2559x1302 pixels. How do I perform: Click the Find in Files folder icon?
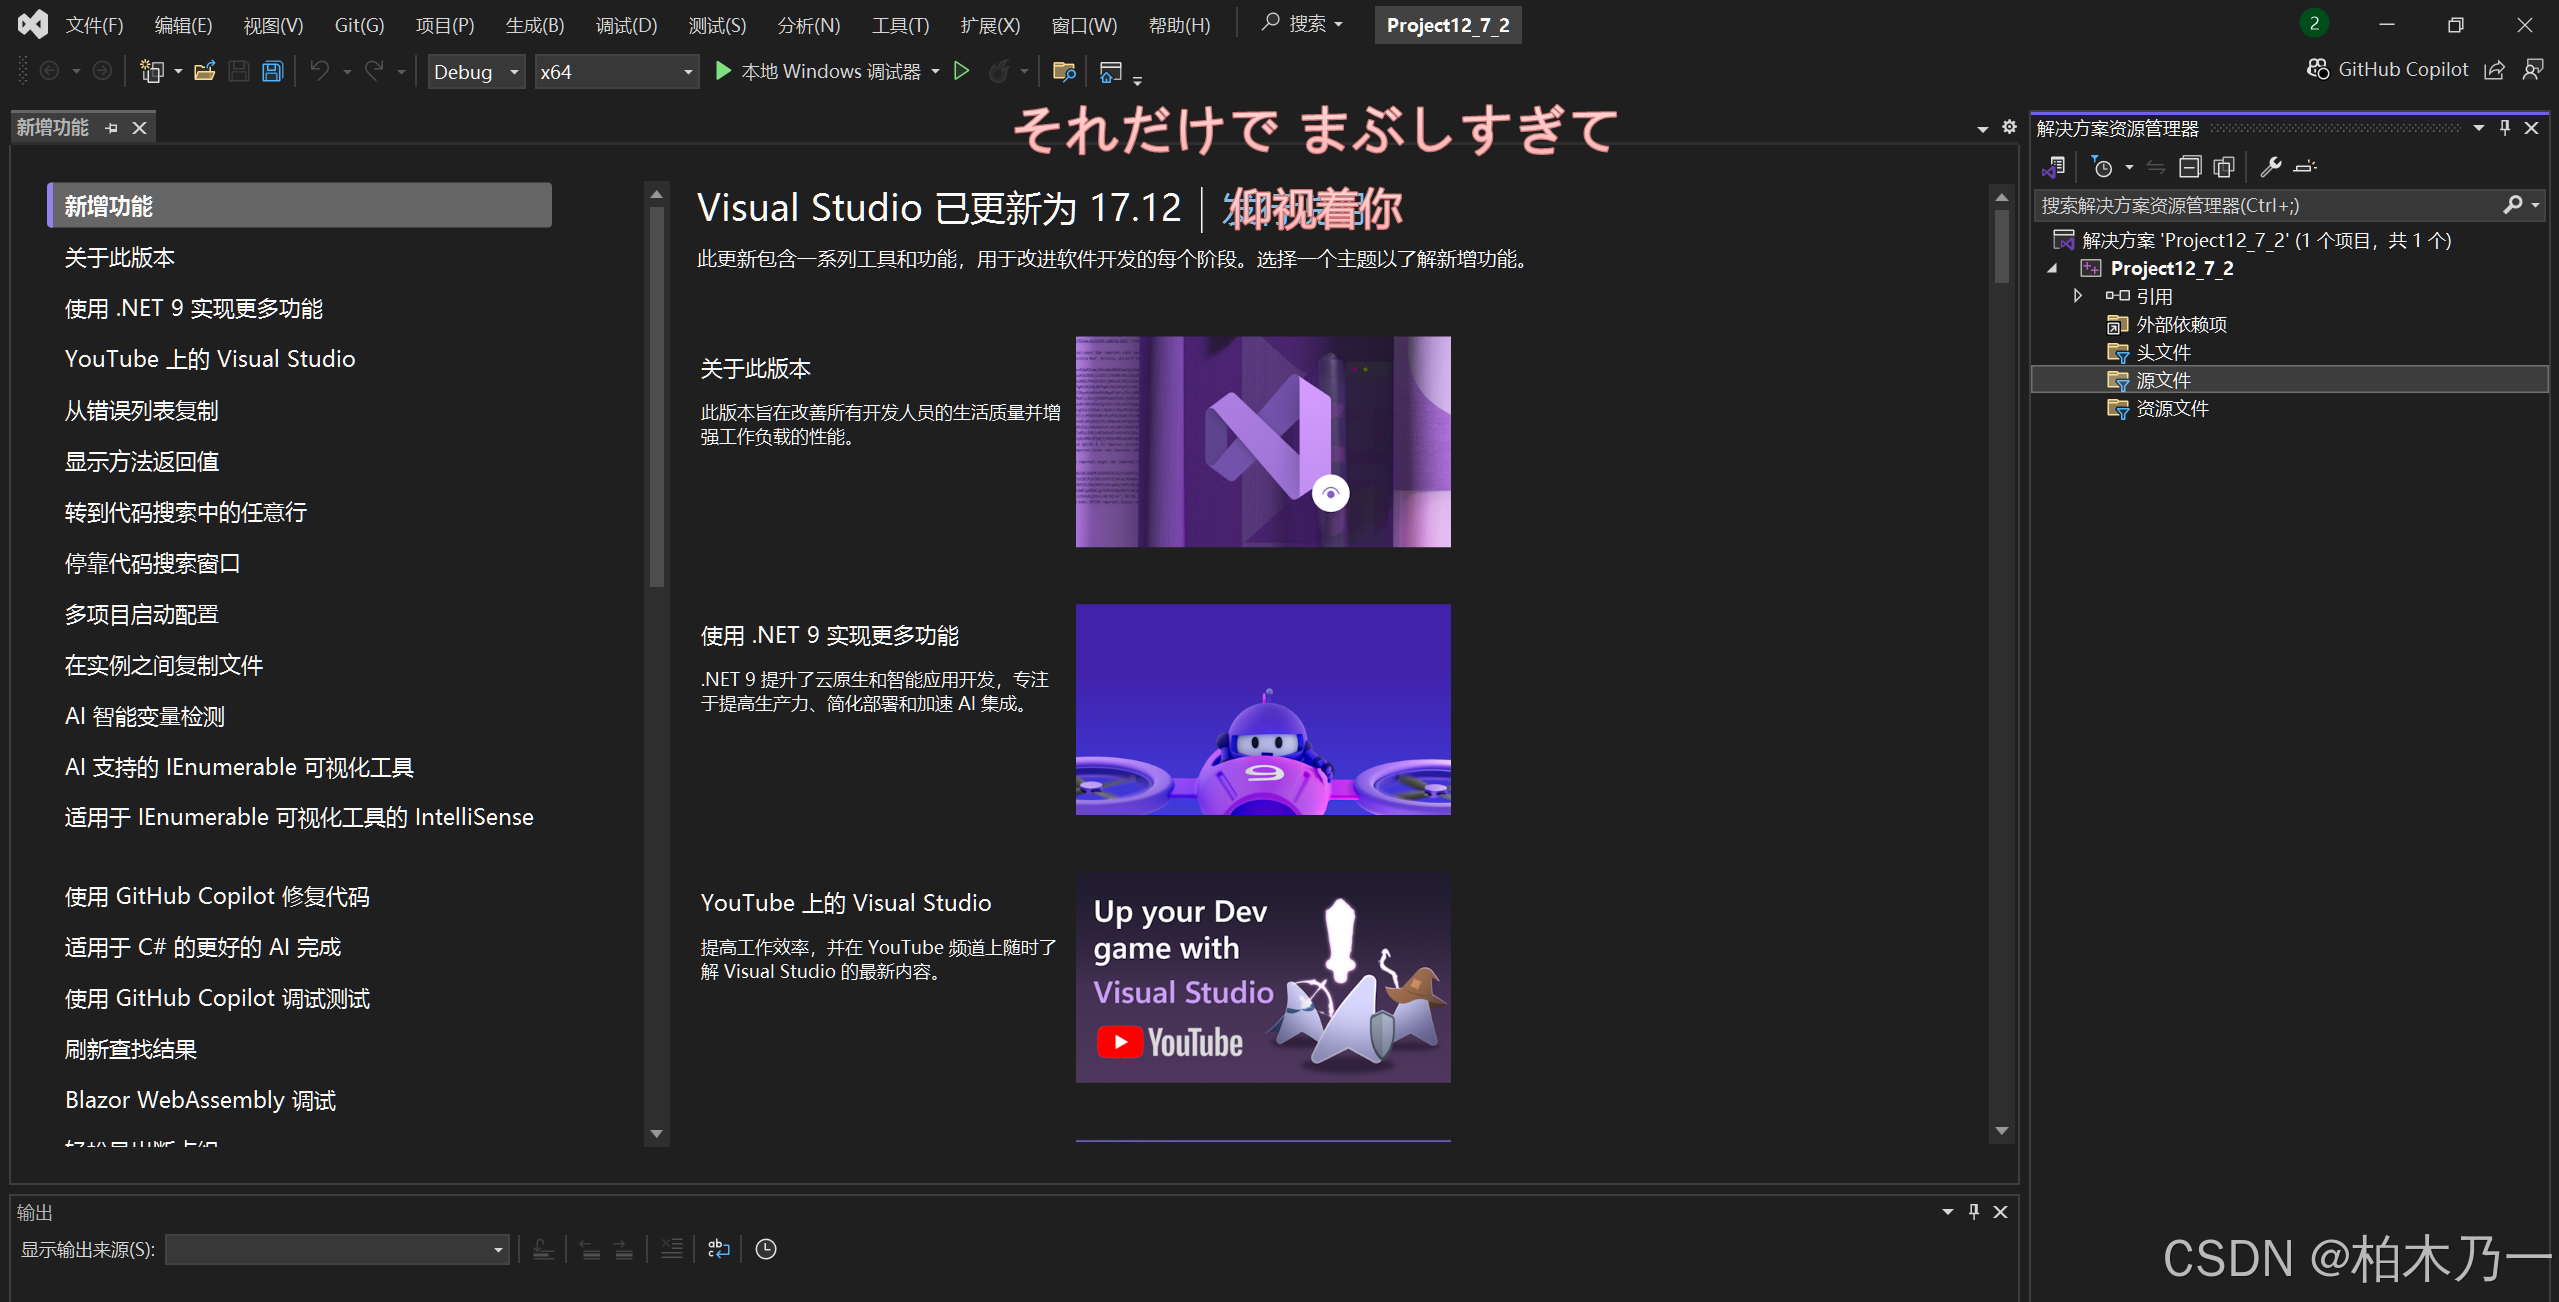[x=1064, y=71]
